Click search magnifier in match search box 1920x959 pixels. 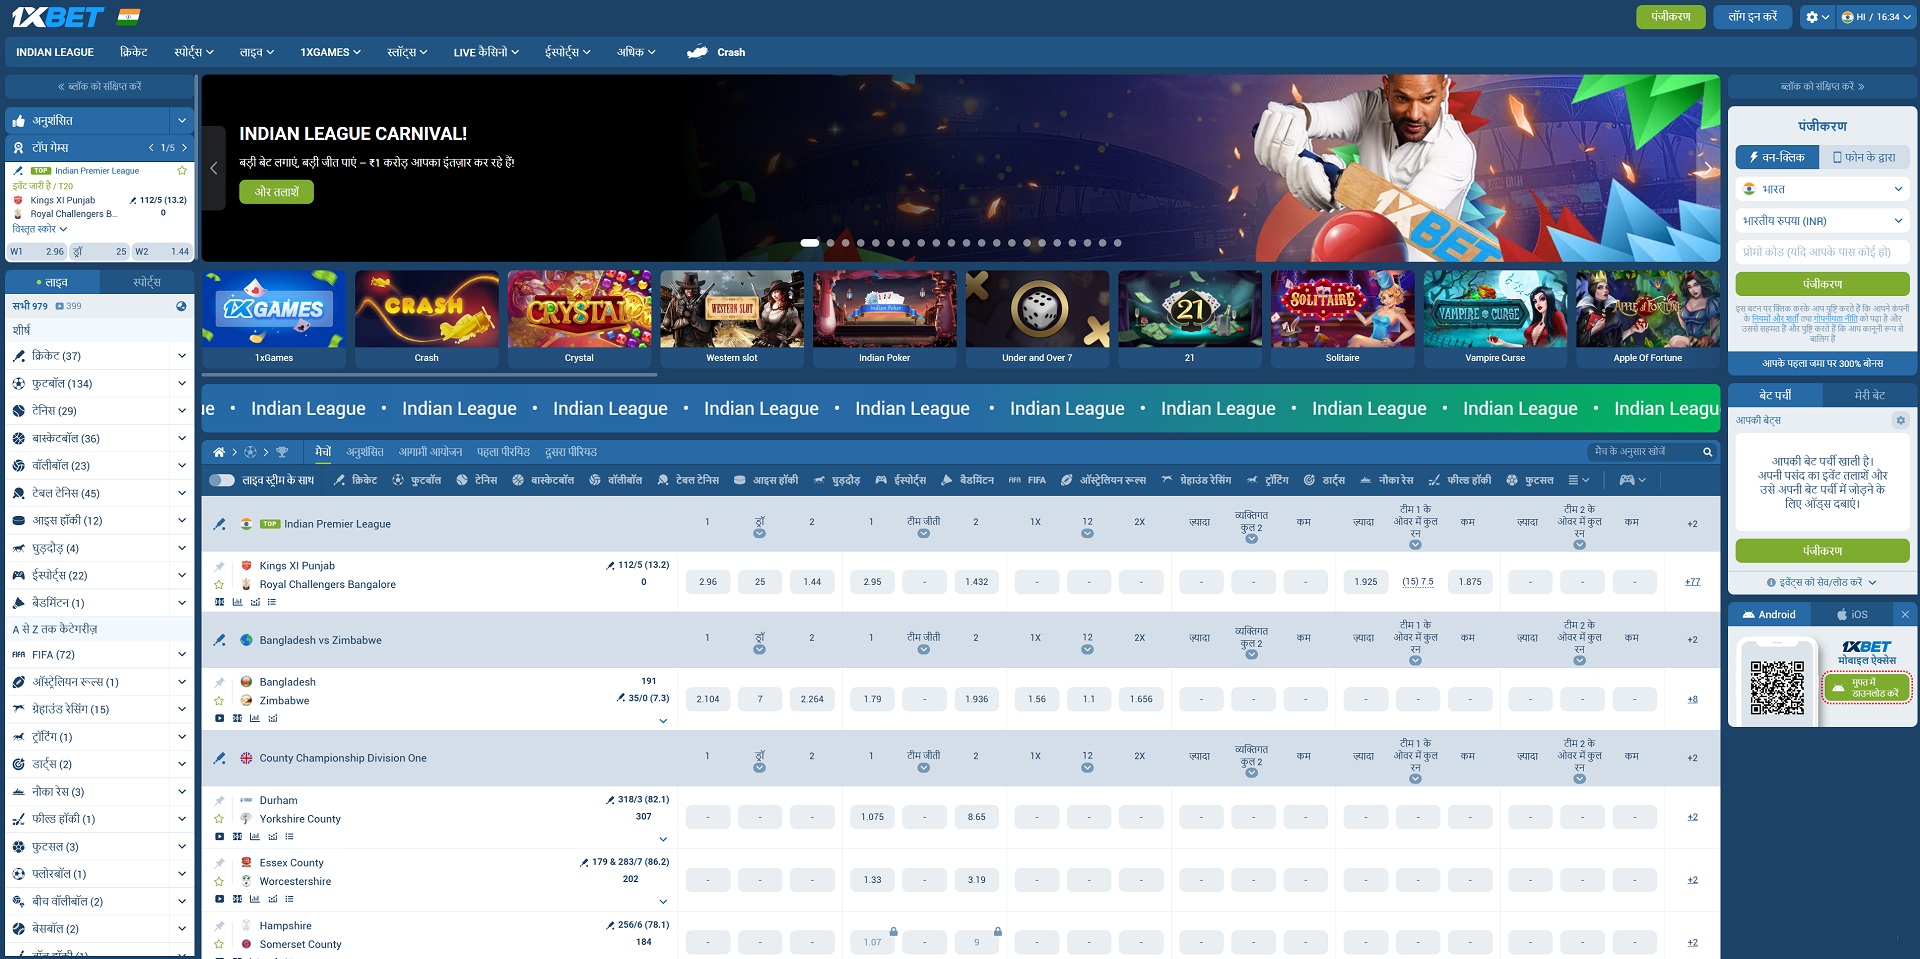coord(1708,452)
